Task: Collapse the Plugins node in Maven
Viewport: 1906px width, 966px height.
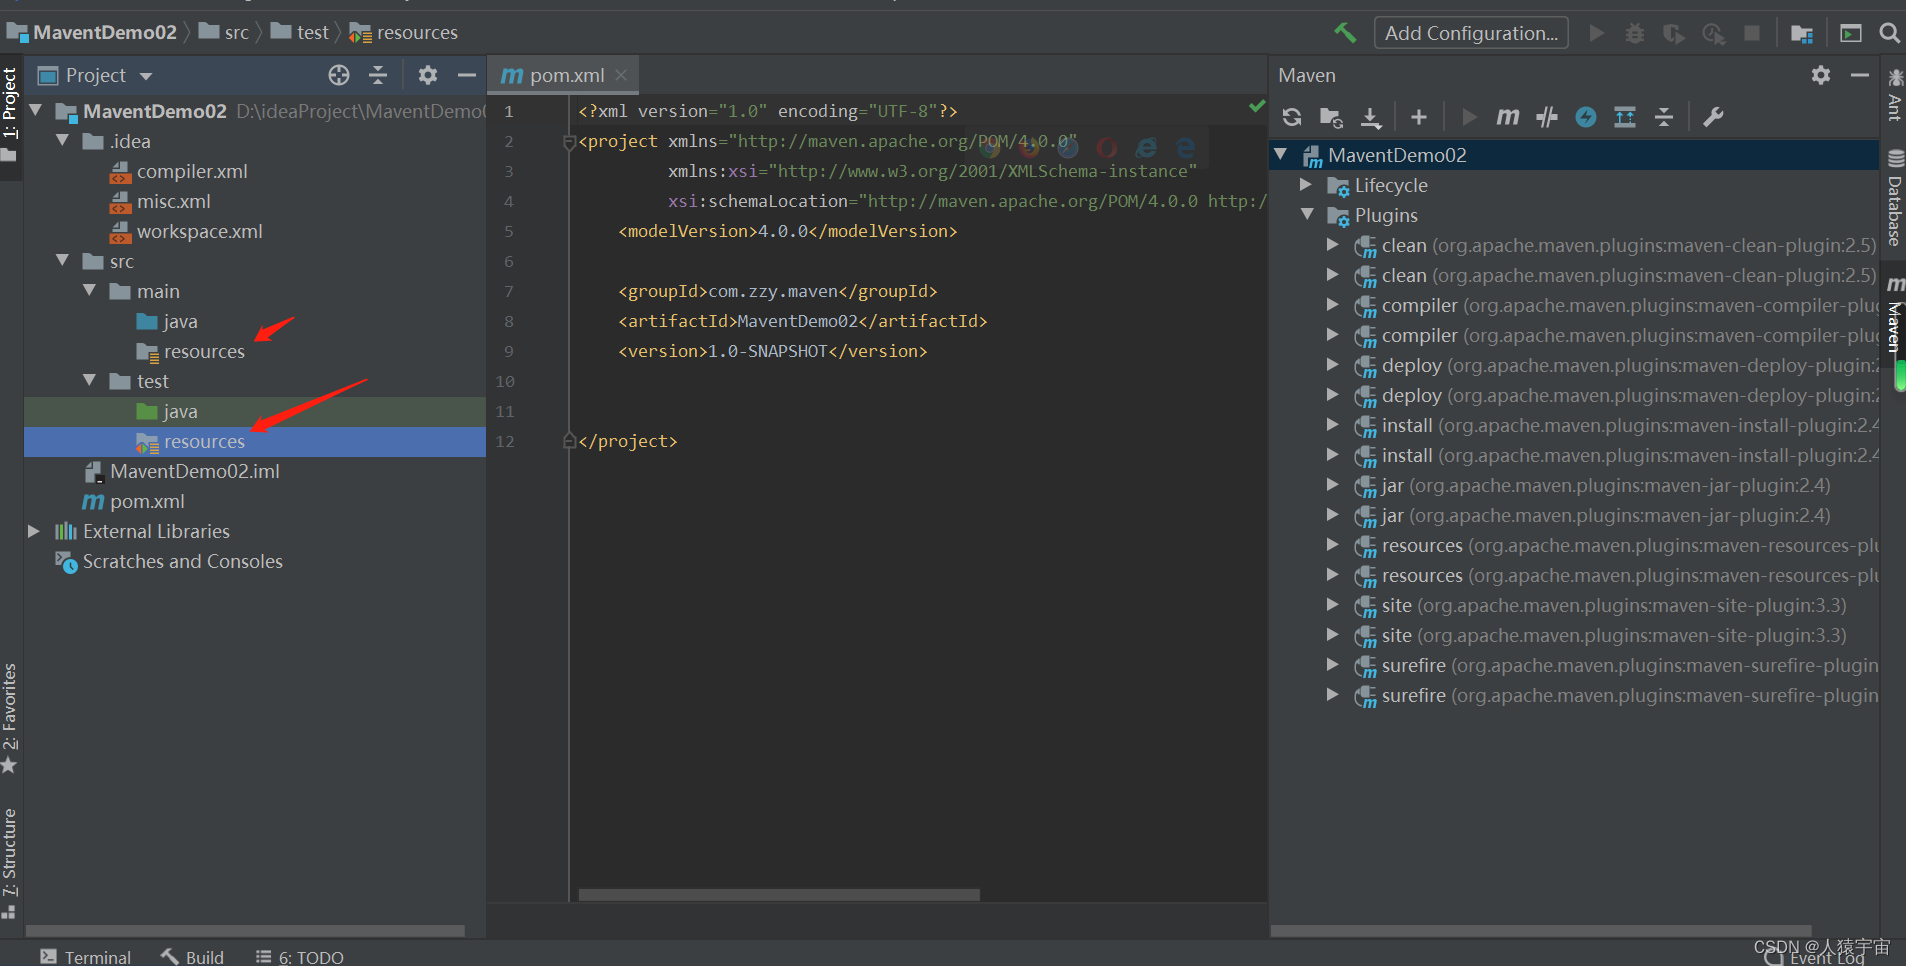Action: (x=1306, y=214)
